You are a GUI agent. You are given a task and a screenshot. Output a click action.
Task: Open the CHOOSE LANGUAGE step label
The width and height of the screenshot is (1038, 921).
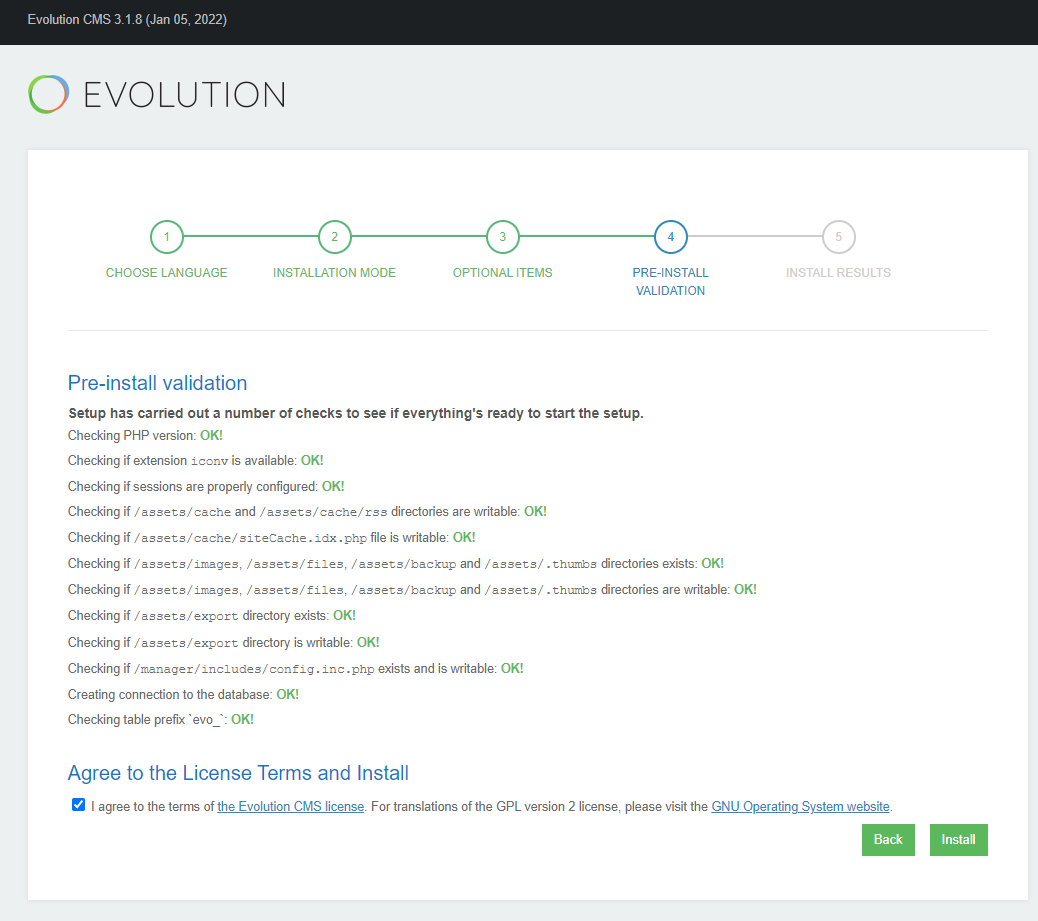coord(166,272)
